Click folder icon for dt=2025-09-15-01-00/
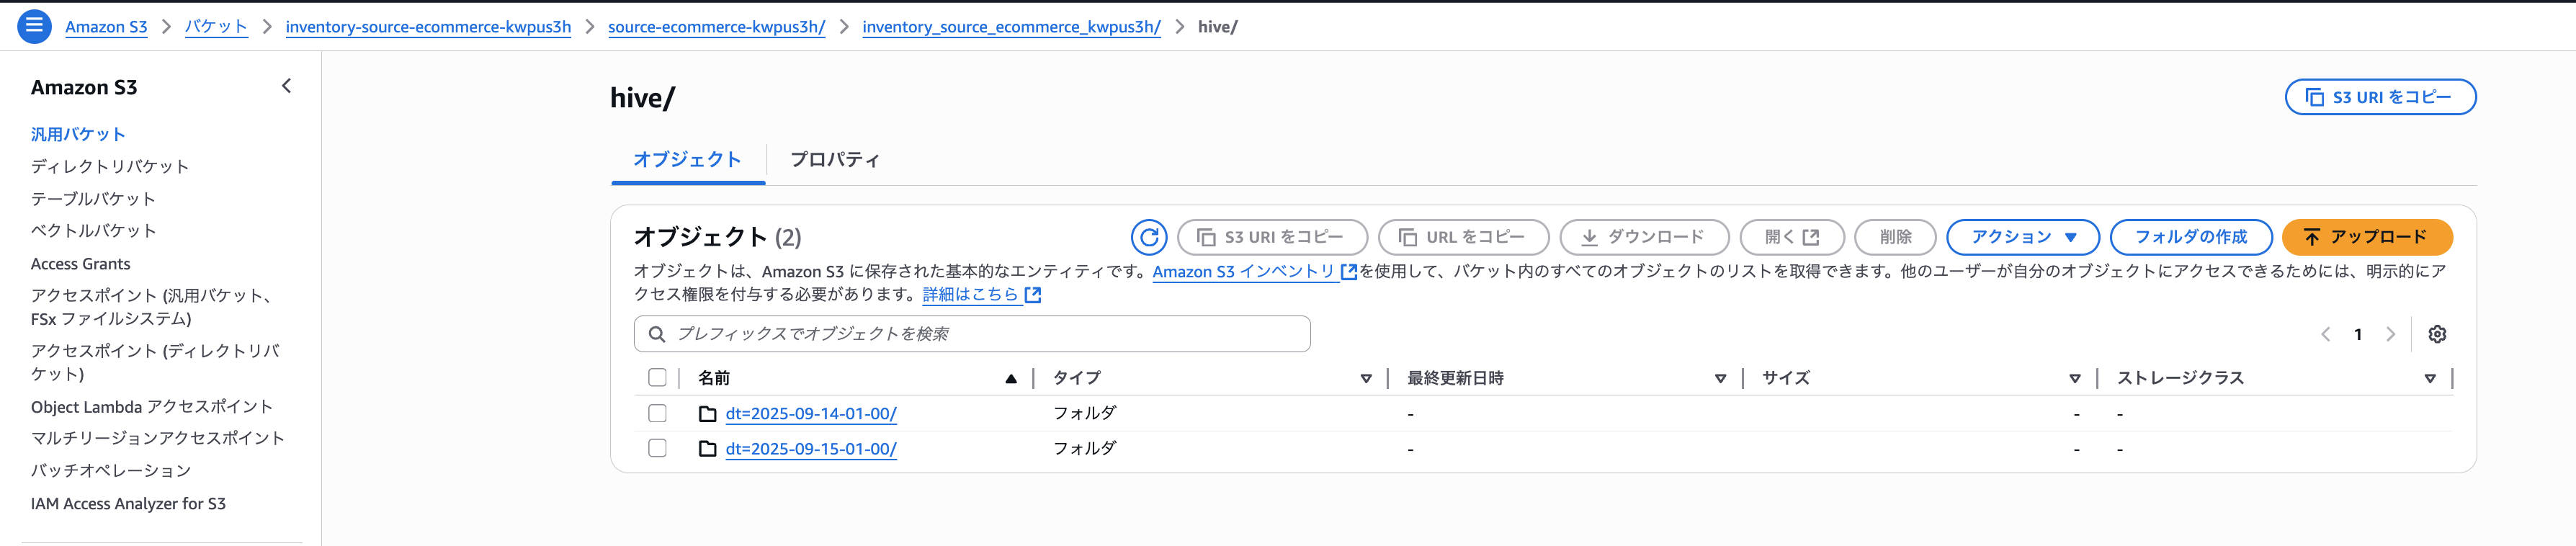 tap(707, 449)
